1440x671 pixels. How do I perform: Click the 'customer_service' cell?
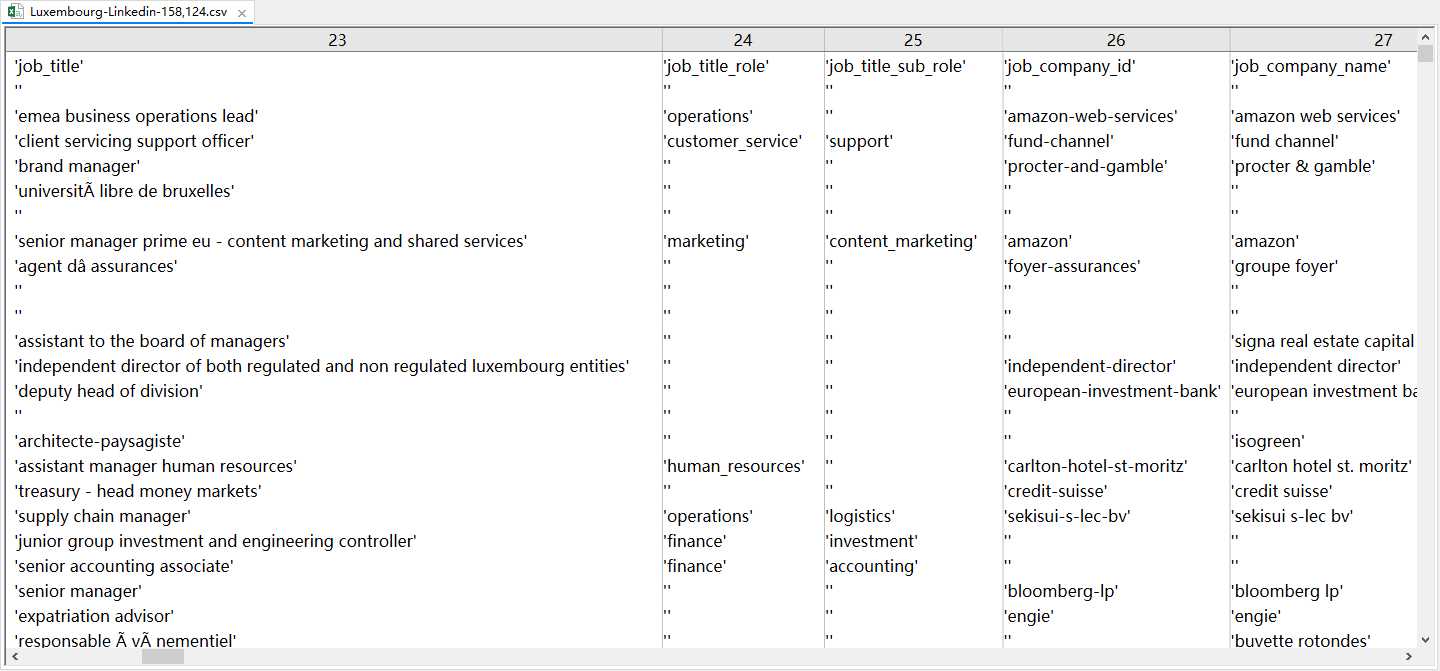tap(743, 141)
